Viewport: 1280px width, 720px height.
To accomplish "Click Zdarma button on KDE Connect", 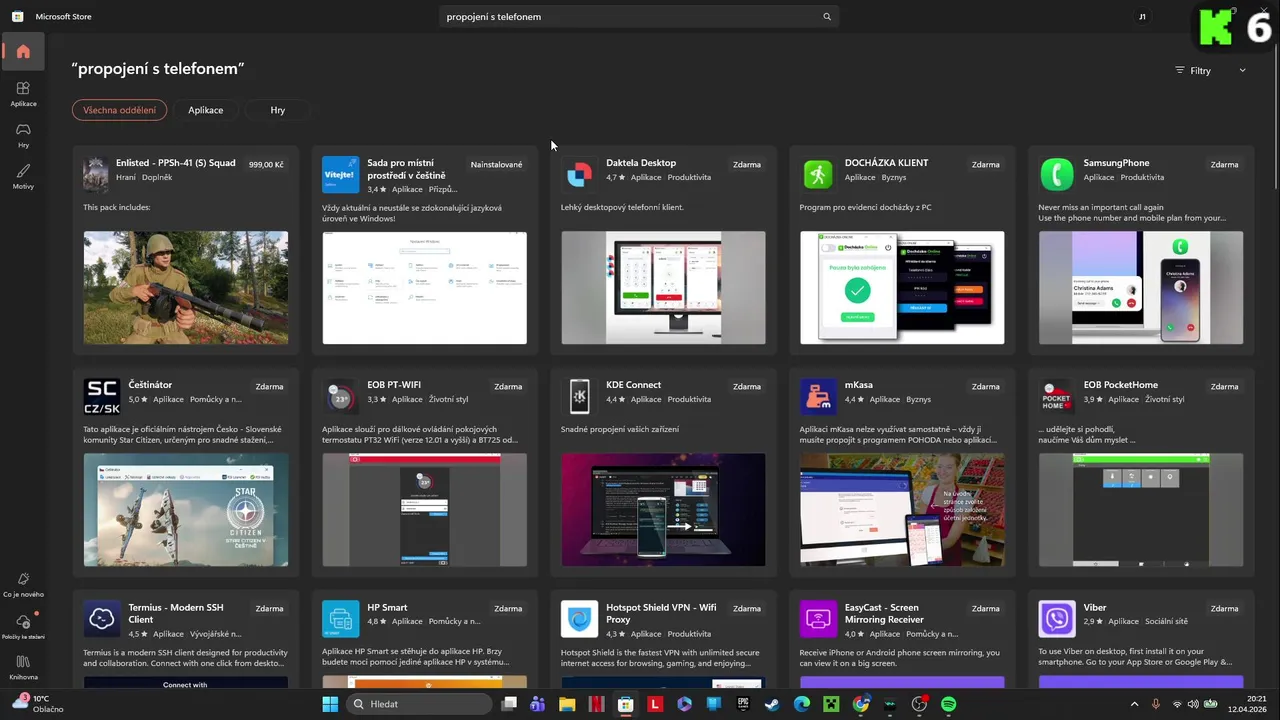I will pyautogui.click(x=747, y=386).
